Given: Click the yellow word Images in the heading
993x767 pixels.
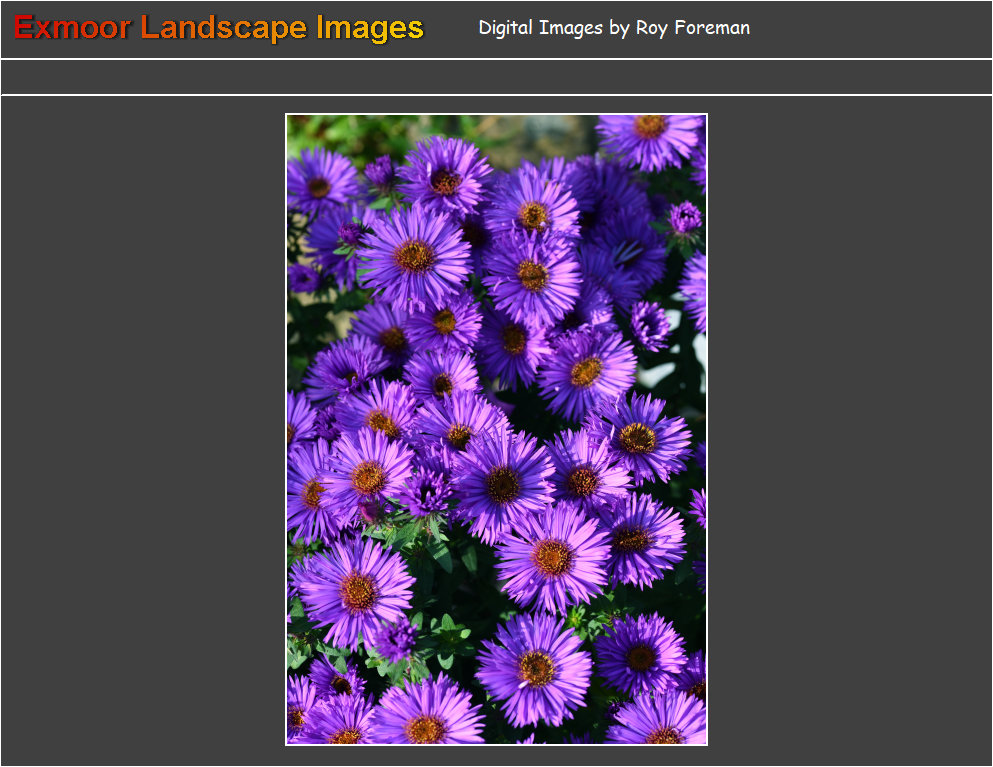Looking at the screenshot, I should click(369, 28).
